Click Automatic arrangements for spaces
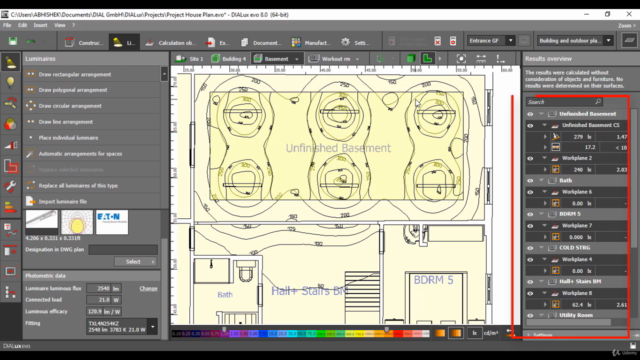 pos(80,153)
